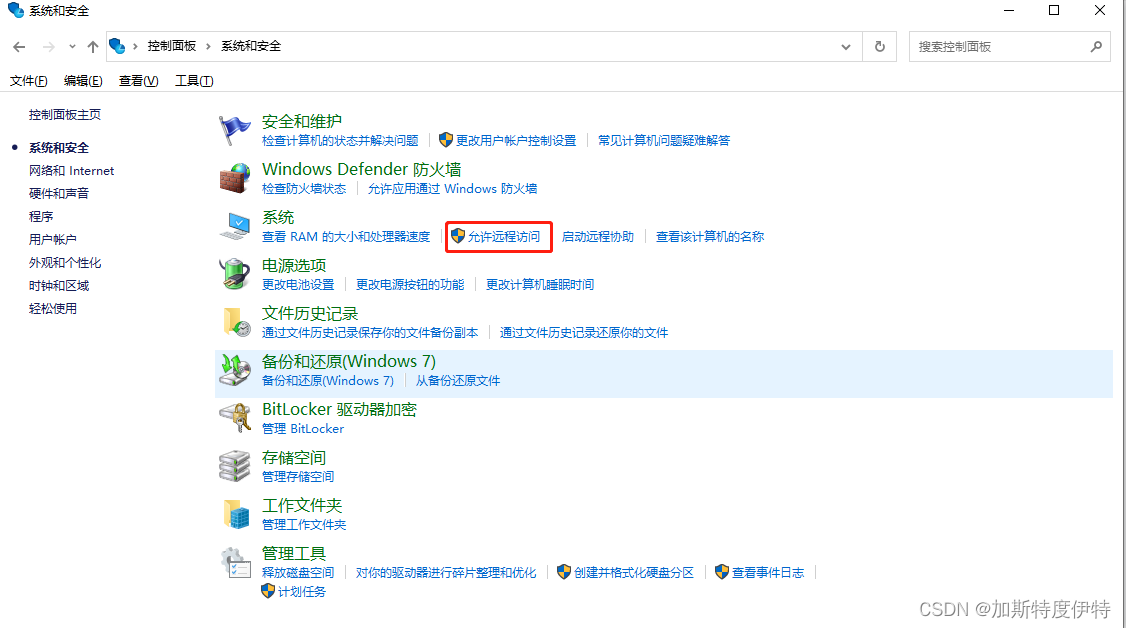Image resolution: width=1126 pixels, height=628 pixels.
Task: Click 释放磁盘空间
Action: pyautogui.click(x=298, y=573)
